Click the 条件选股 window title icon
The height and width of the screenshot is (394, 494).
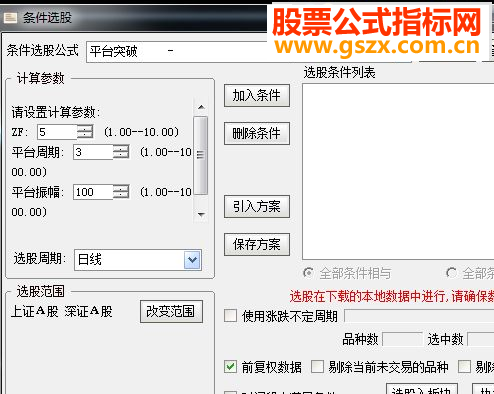pyautogui.click(x=10, y=17)
